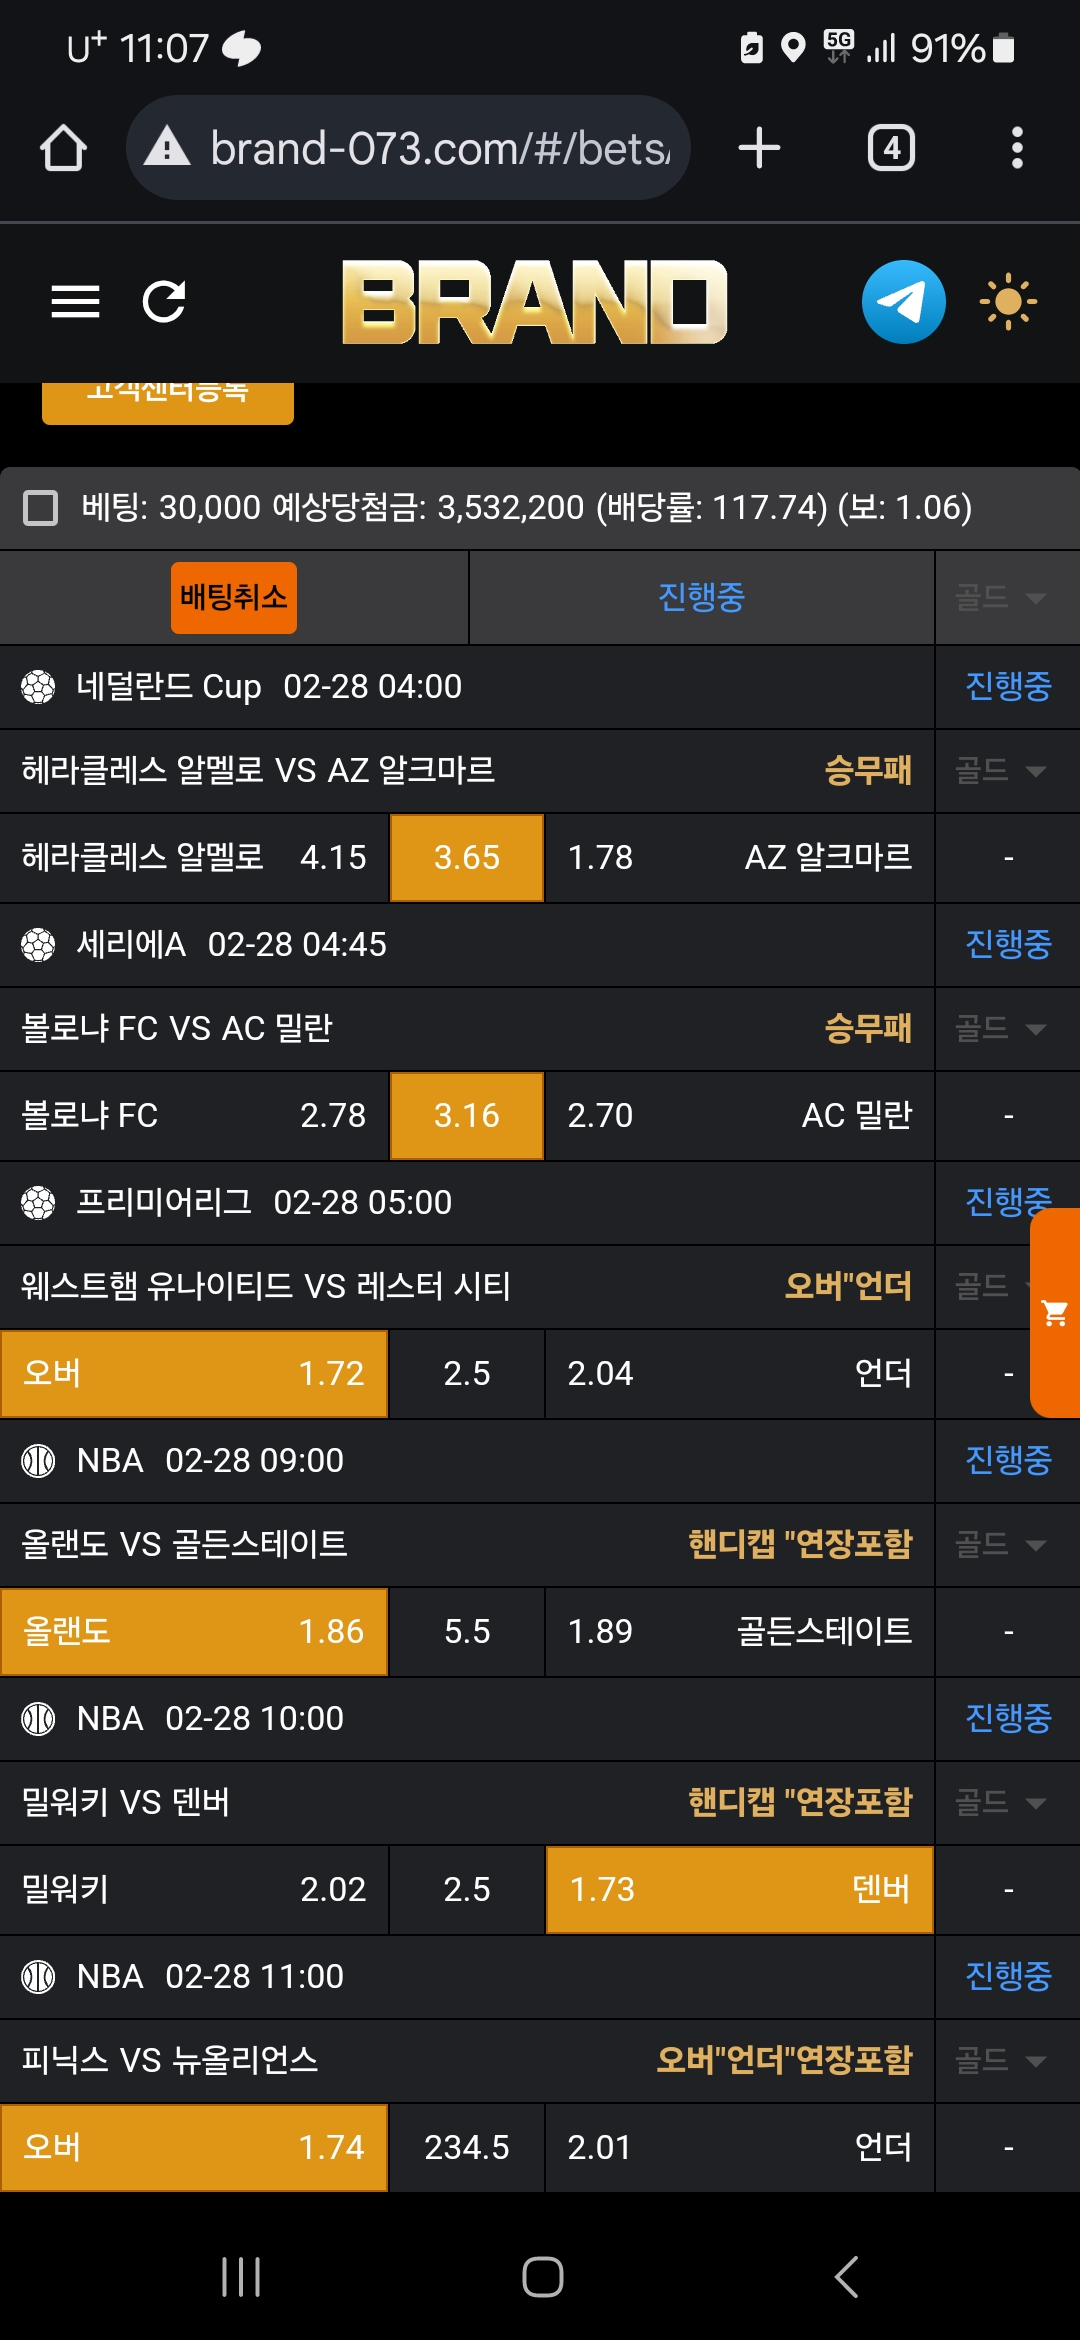
Task: Tap the browser home icon
Action: (63, 148)
